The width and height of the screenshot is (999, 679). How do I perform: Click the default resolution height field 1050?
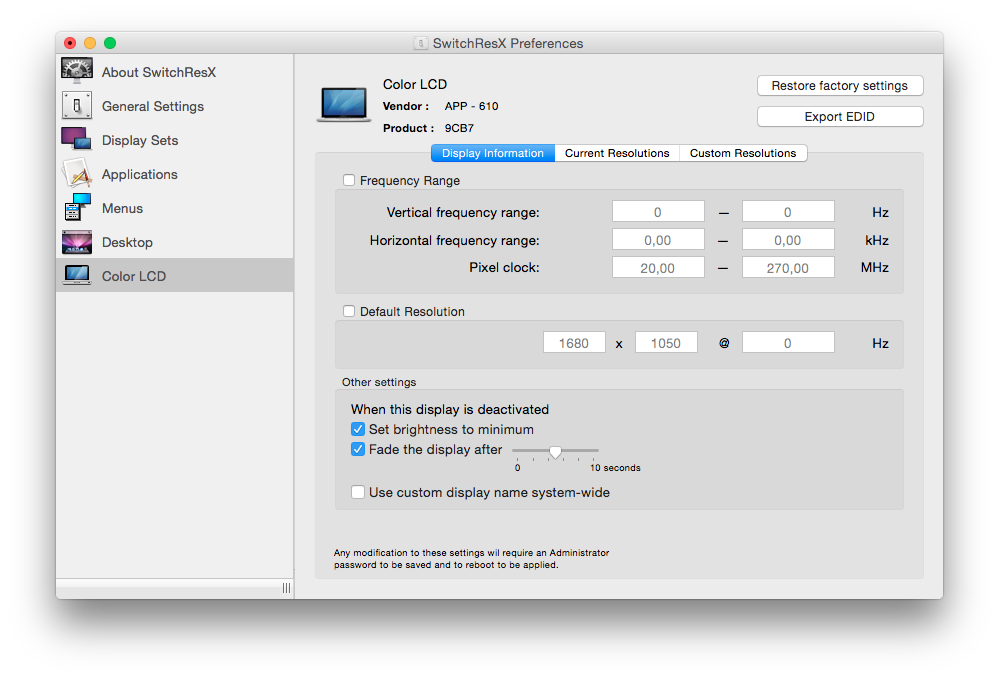click(666, 343)
